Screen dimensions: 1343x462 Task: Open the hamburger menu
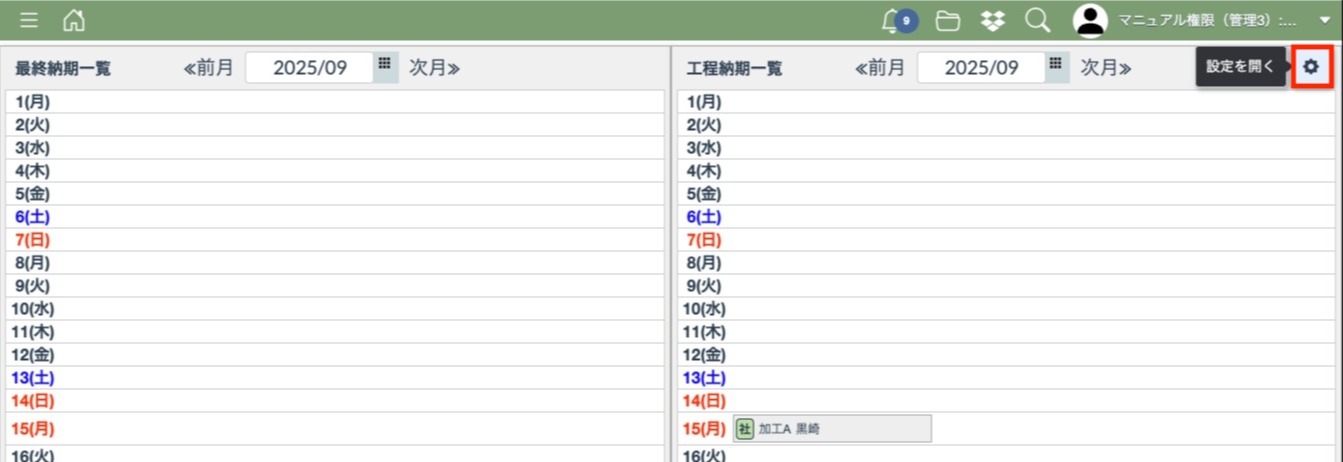point(29,20)
